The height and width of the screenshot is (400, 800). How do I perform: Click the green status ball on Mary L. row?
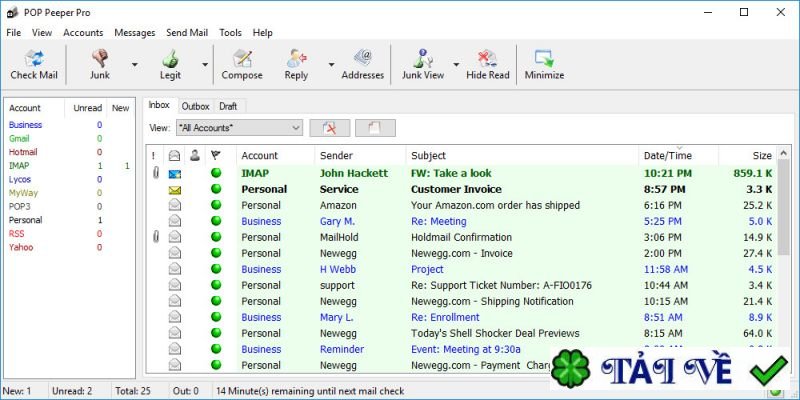click(216, 317)
